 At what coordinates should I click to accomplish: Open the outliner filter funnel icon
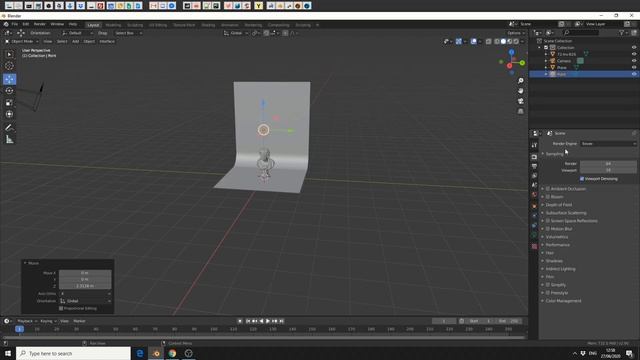[x=622, y=33]
